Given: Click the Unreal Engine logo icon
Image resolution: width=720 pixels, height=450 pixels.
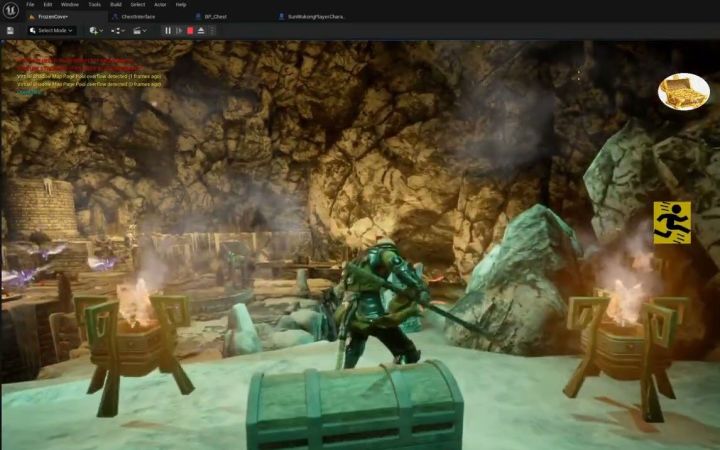Looking at the screenshot, I should pos(10,11).
